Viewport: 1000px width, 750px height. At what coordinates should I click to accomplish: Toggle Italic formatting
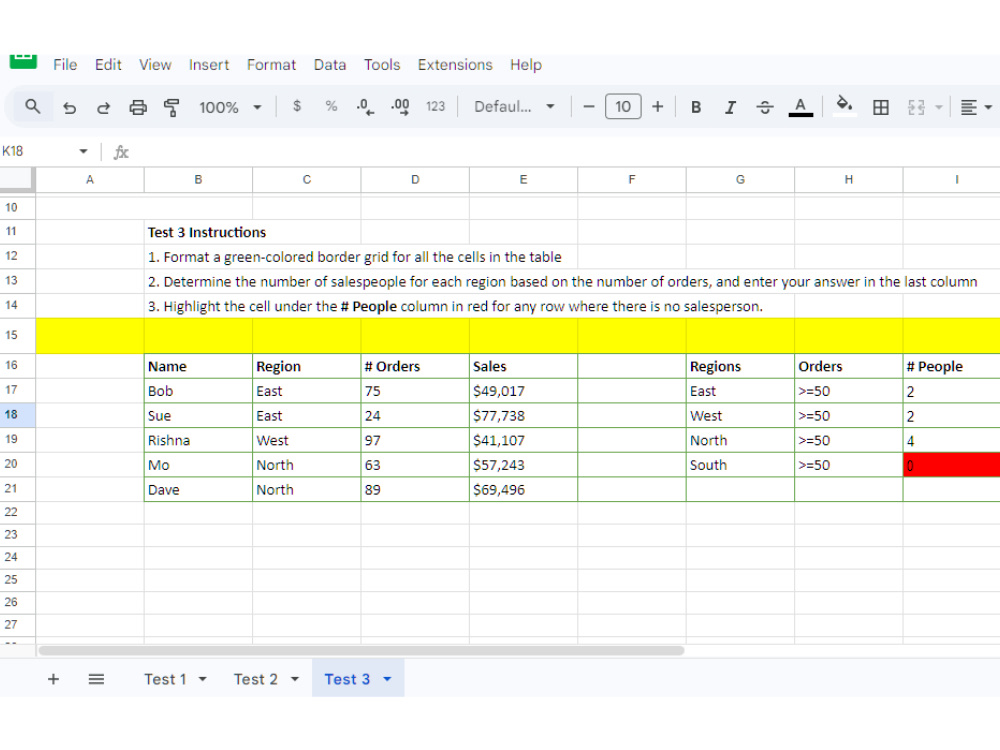point(730,107)
